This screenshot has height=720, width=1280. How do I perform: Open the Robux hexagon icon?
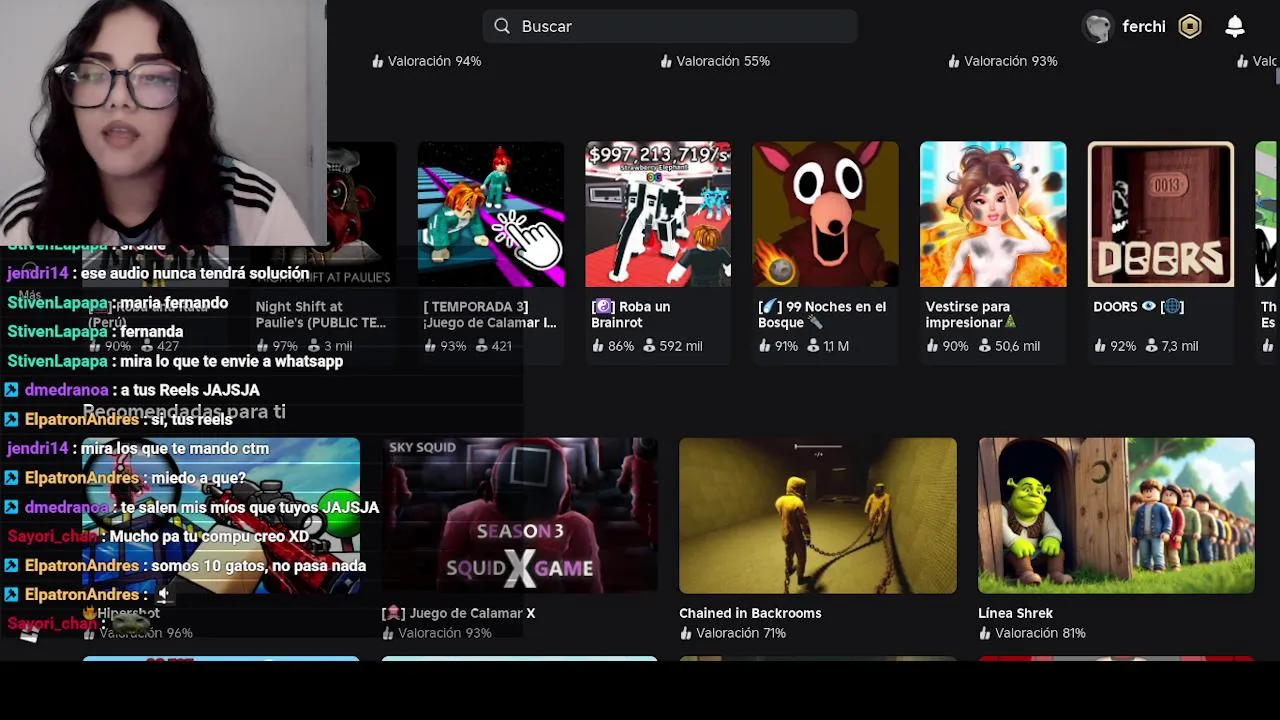[1190, 27]
